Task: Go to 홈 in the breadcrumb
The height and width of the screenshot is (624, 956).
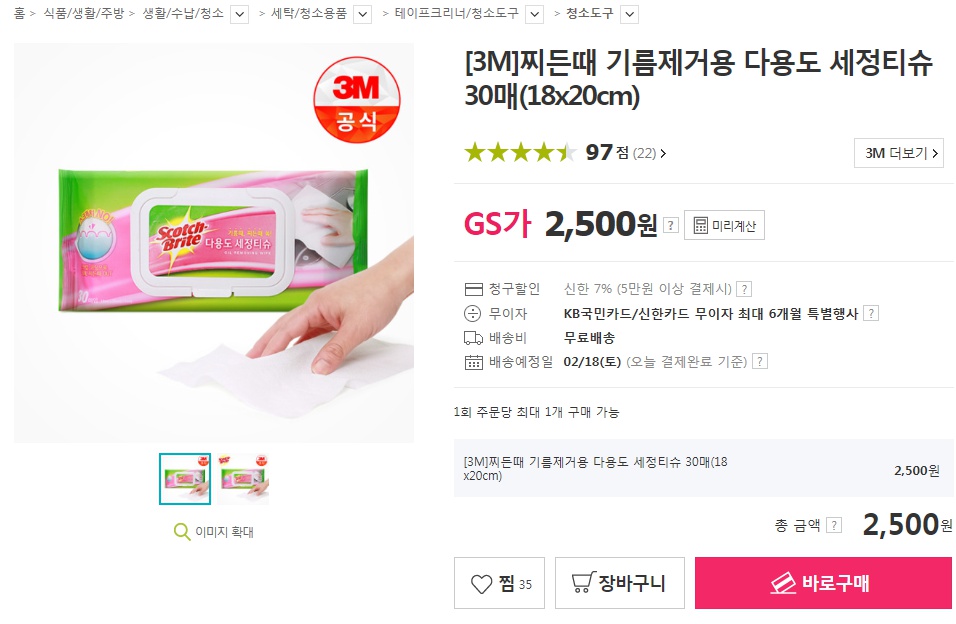Action: (20, 13)
